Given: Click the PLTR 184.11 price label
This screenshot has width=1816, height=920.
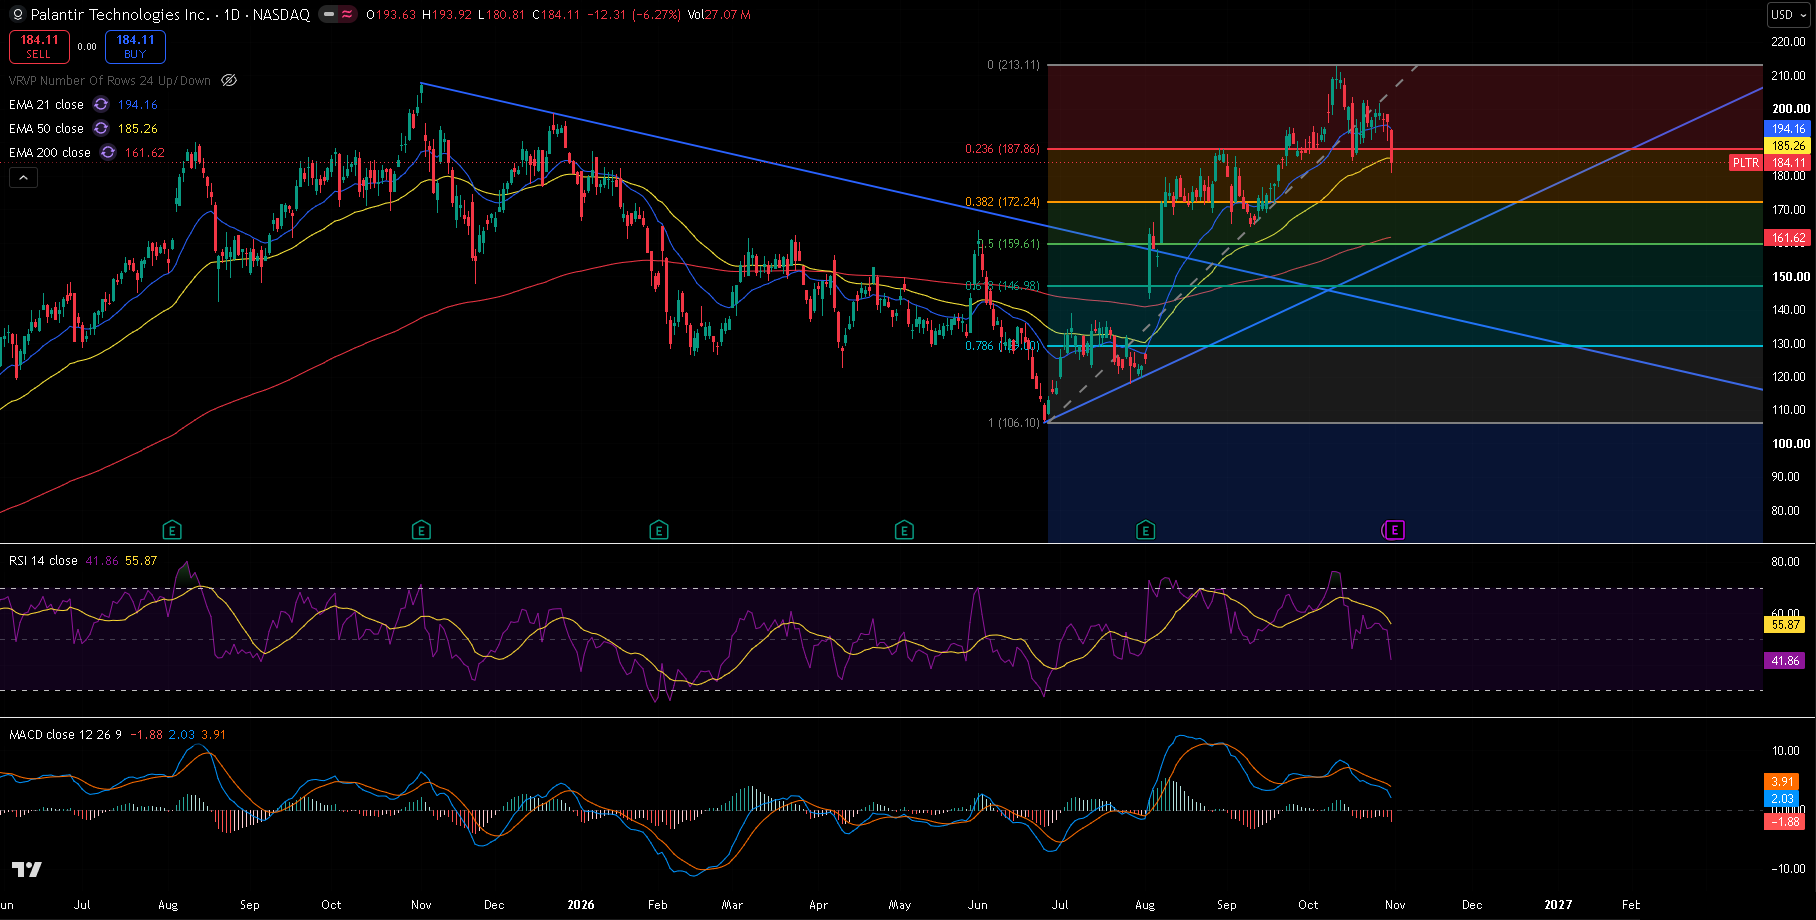Looking at the screenshot, I should point(1769,163).
